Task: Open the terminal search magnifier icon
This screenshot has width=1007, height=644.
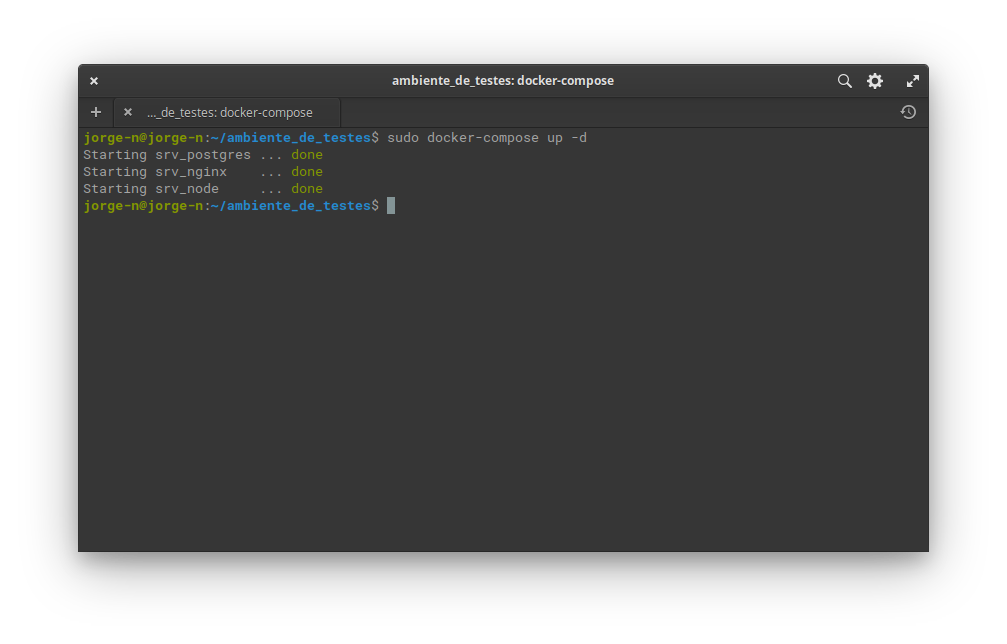Action: (845, 81)
